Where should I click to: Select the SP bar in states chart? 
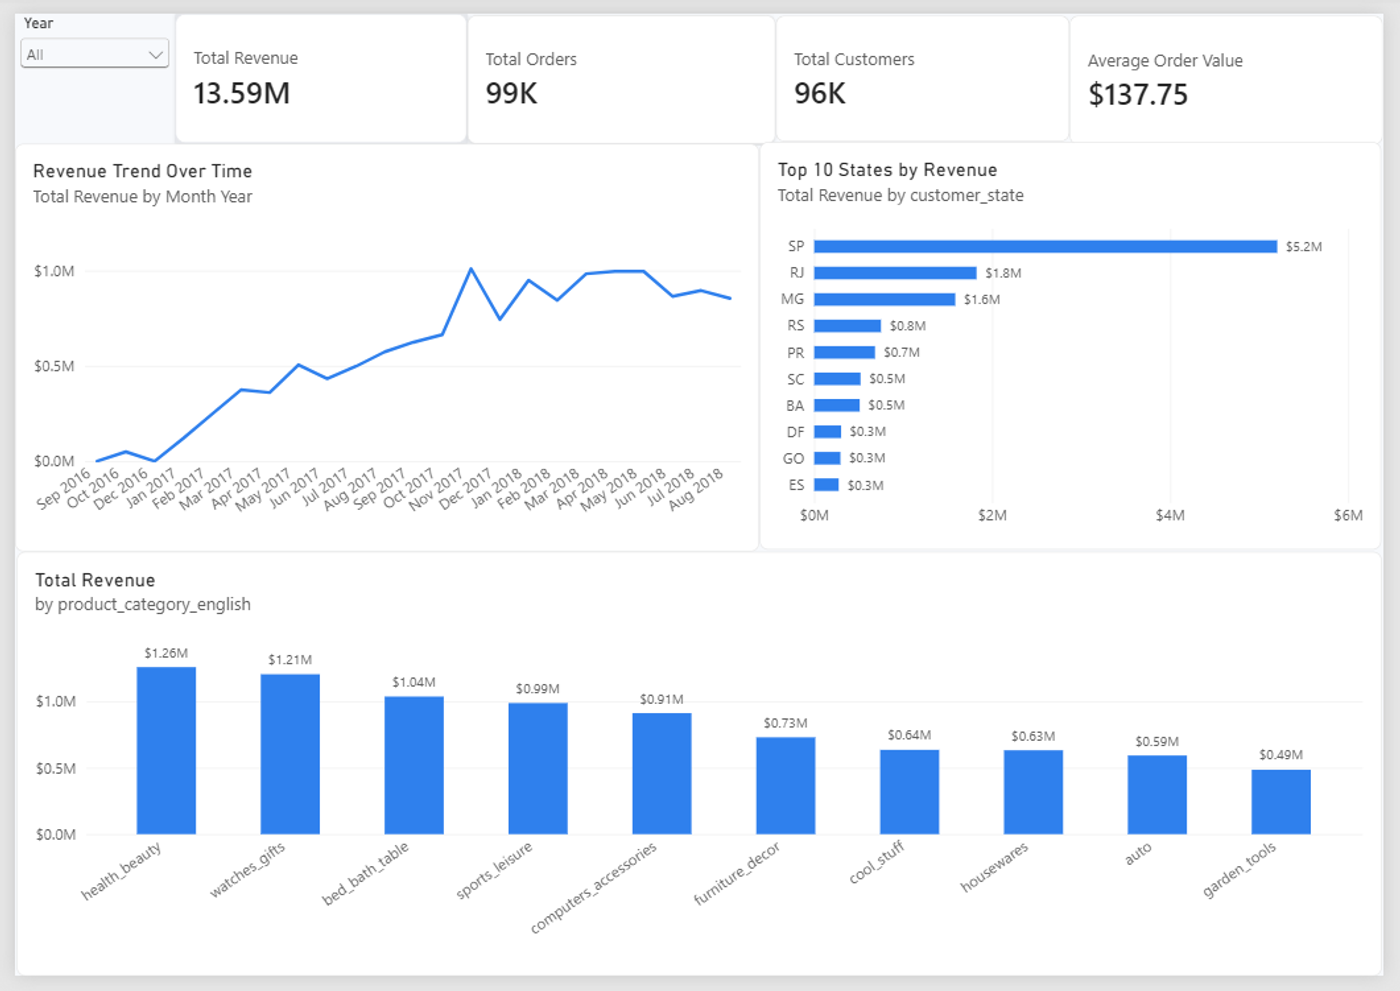[1045, 246]
